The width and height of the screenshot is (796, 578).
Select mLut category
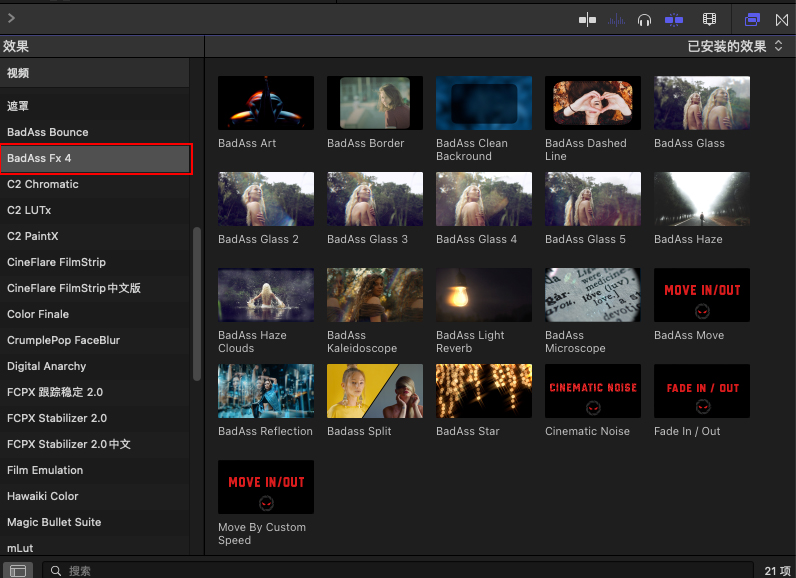coord(94,547)
